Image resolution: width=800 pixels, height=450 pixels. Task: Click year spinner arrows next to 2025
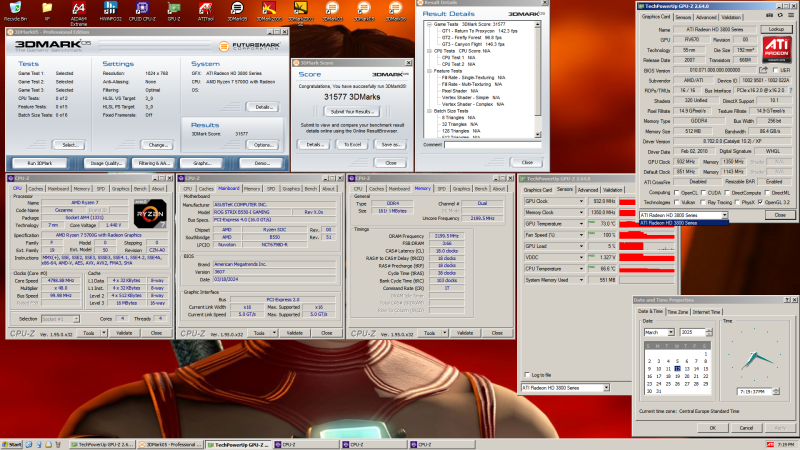tap(709, 332)
